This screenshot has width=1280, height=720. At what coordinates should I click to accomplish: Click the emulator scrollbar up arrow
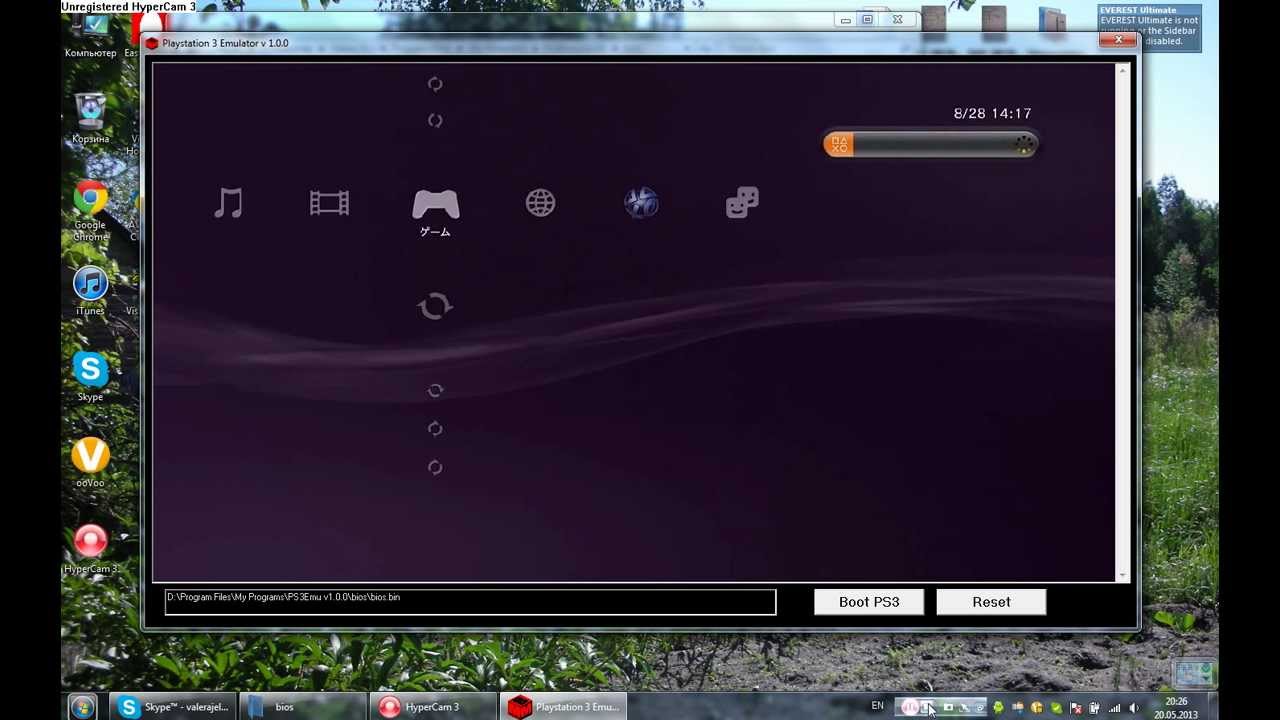(1123, 70)
